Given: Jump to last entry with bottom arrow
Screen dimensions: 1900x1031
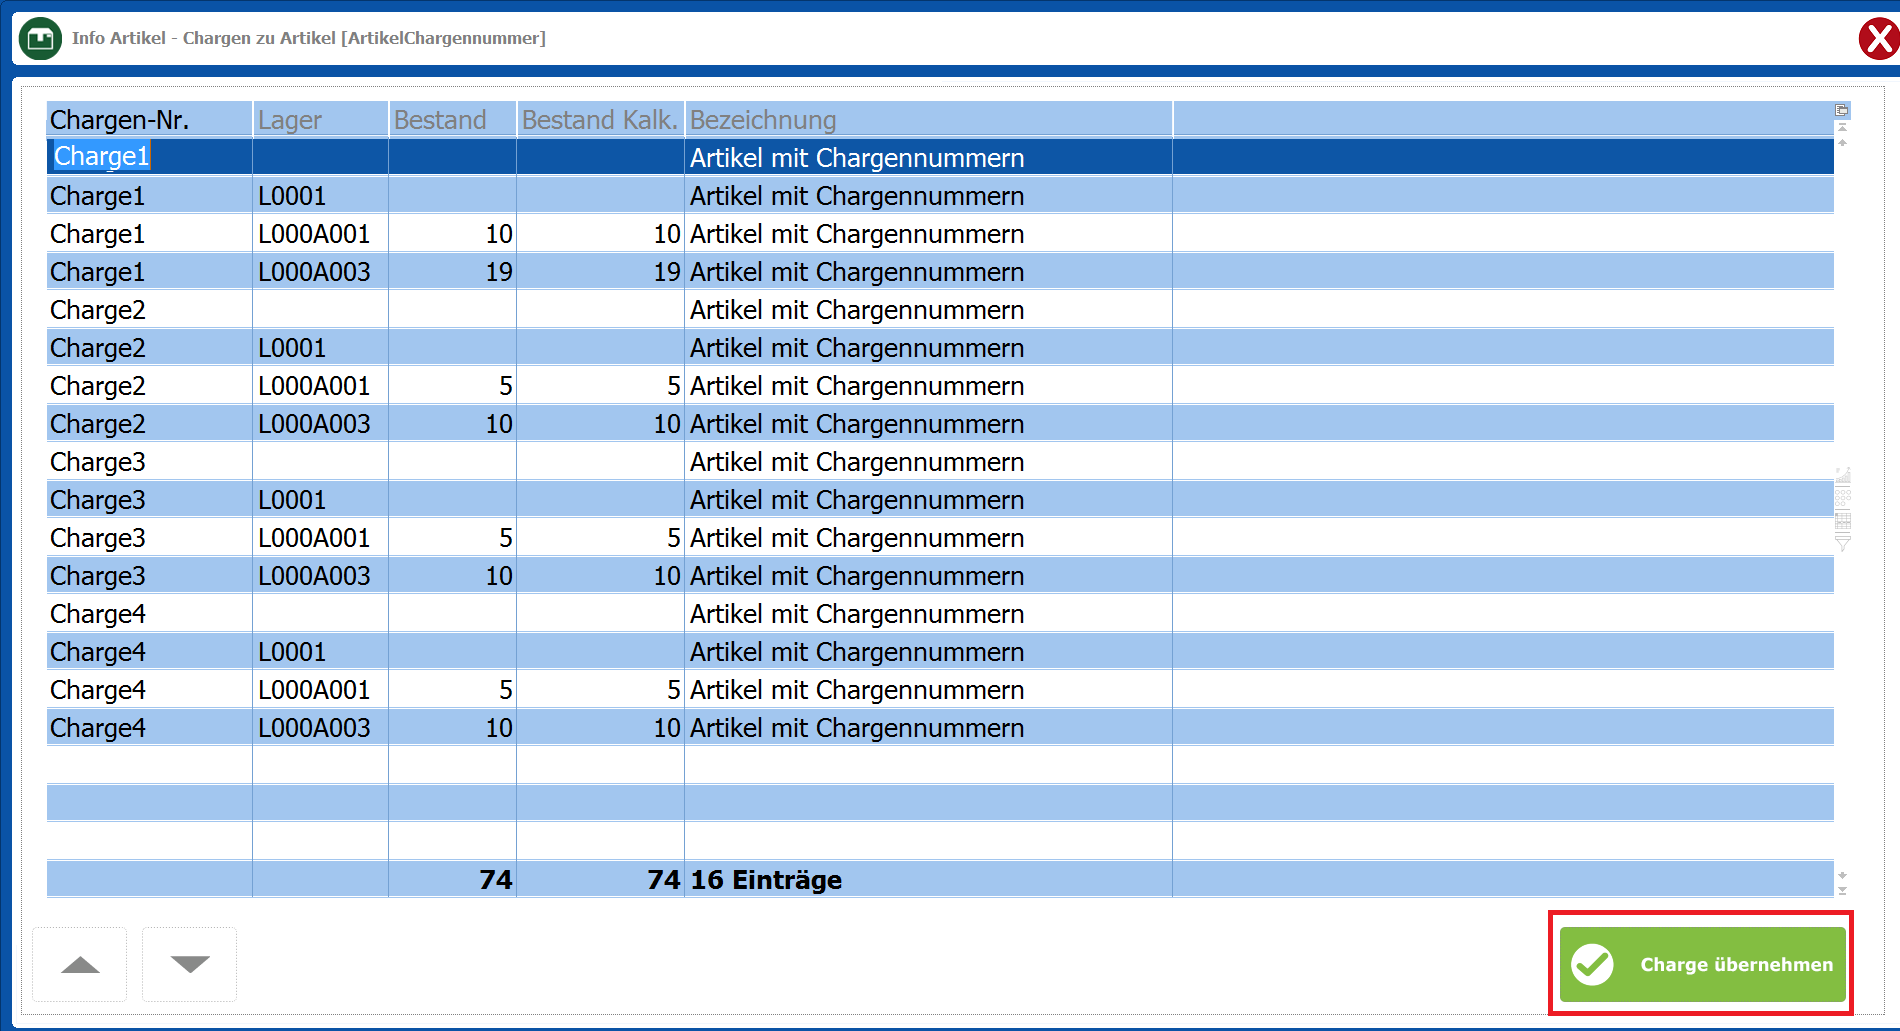Looking at the screenshot, I should pos(1842,890).
